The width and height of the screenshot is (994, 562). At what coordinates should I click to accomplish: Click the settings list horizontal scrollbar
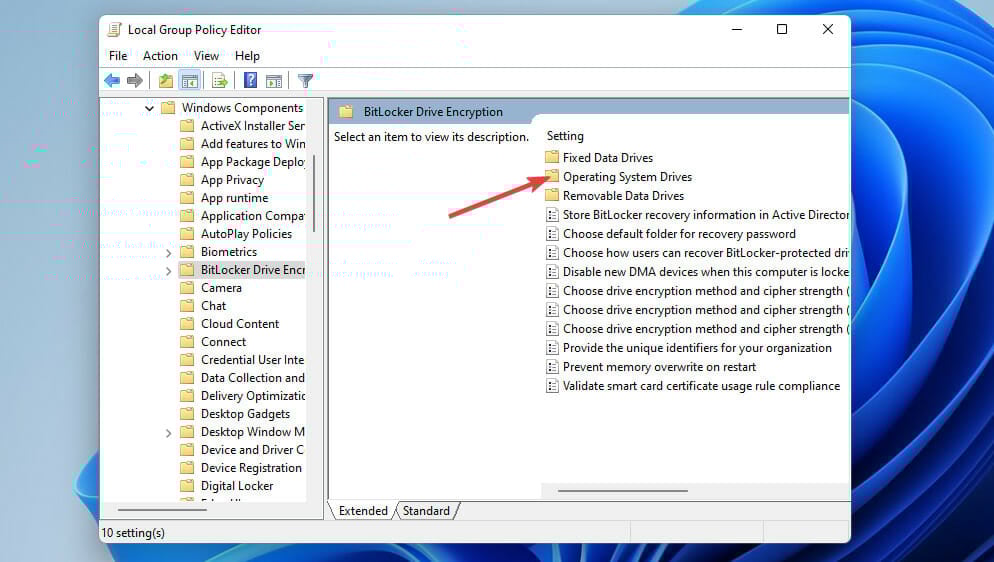623,490
